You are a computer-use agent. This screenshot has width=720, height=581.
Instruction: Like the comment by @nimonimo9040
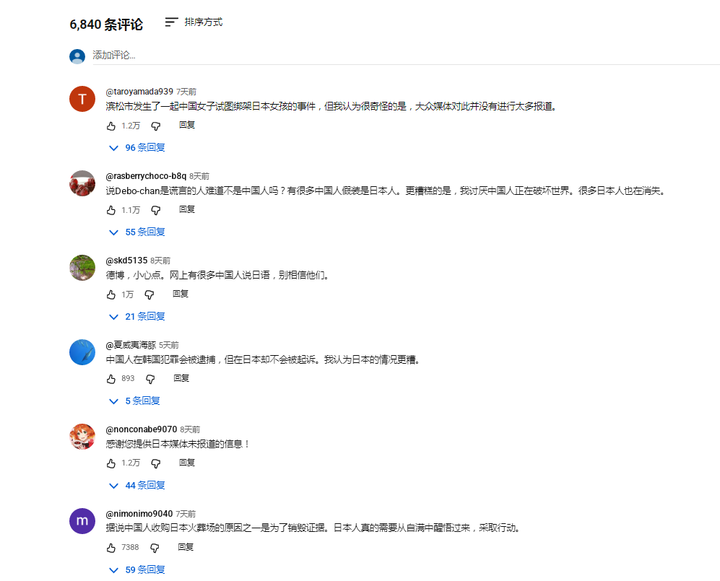pyautogui.click(x=111, y=548)
